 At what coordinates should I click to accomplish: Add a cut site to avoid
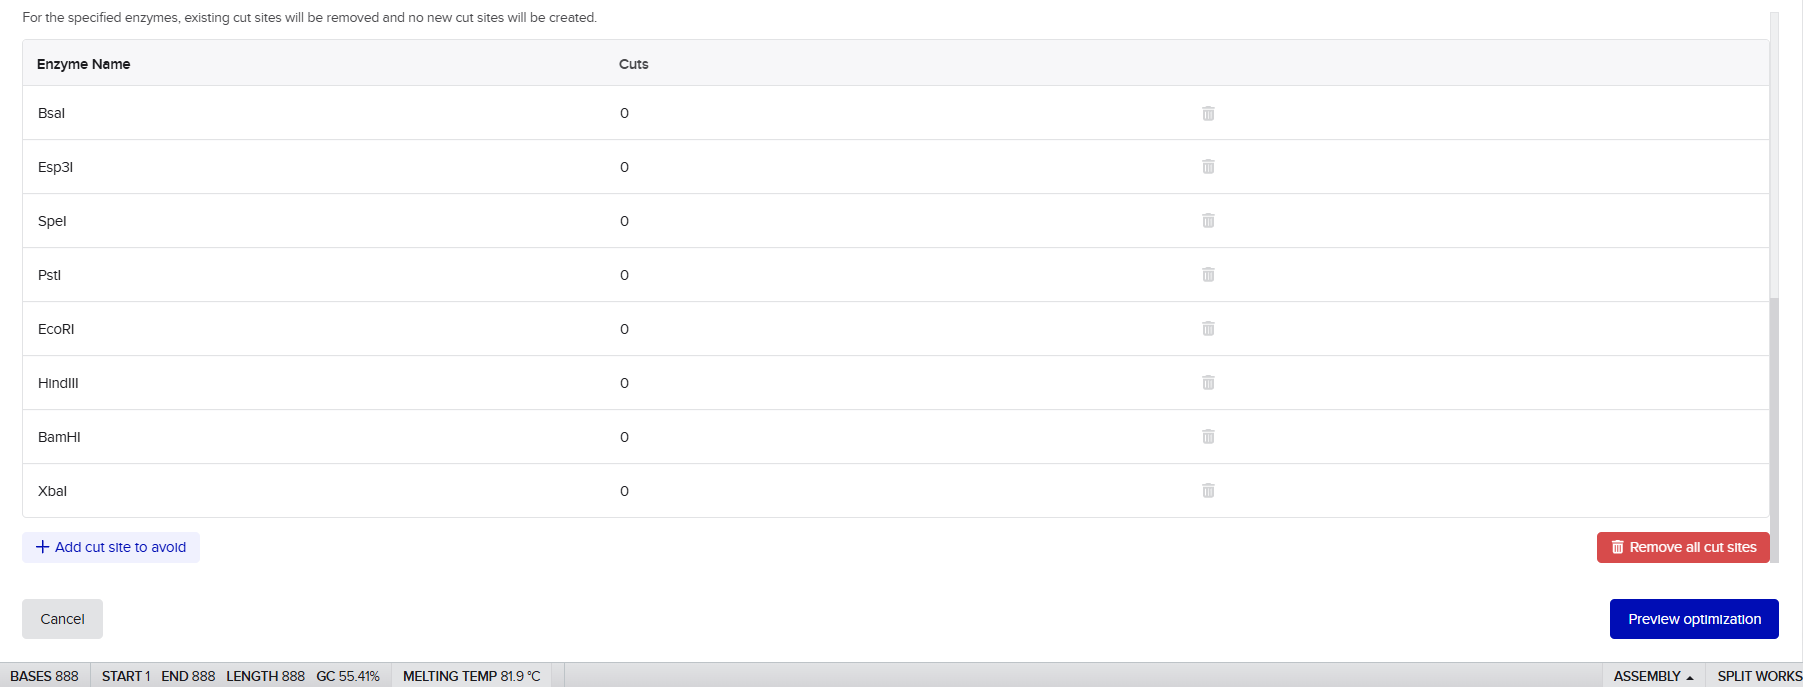[x=111, y=547]
